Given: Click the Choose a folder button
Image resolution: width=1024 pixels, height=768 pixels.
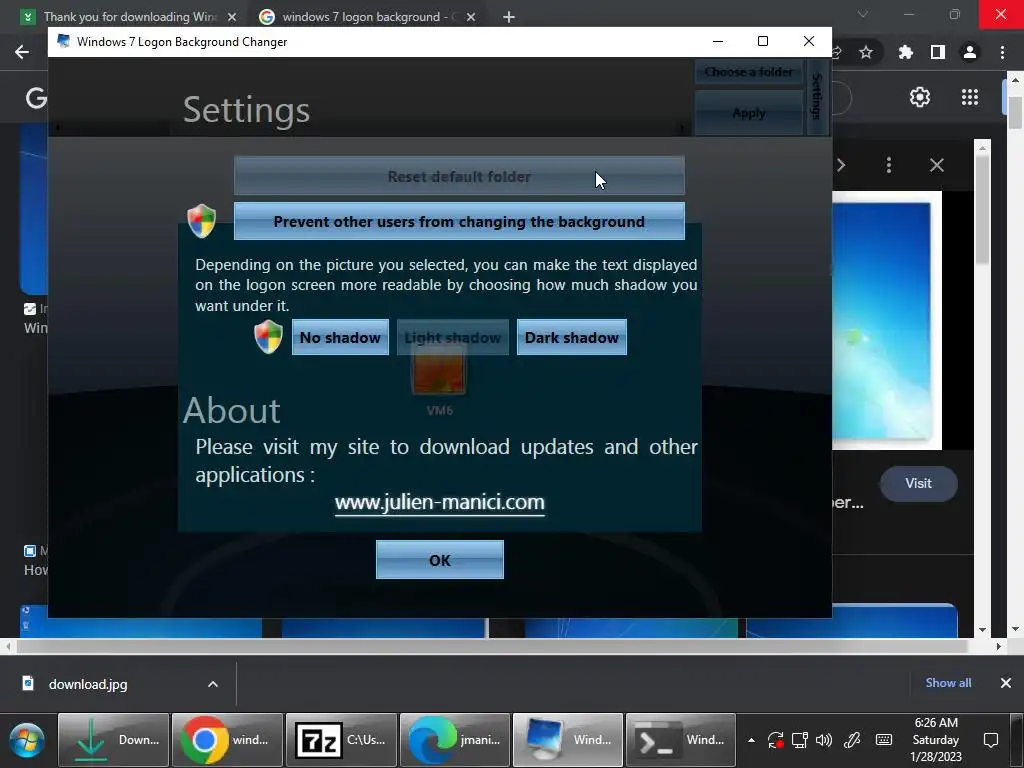Looking at the screenshot, I should point(748,72).
